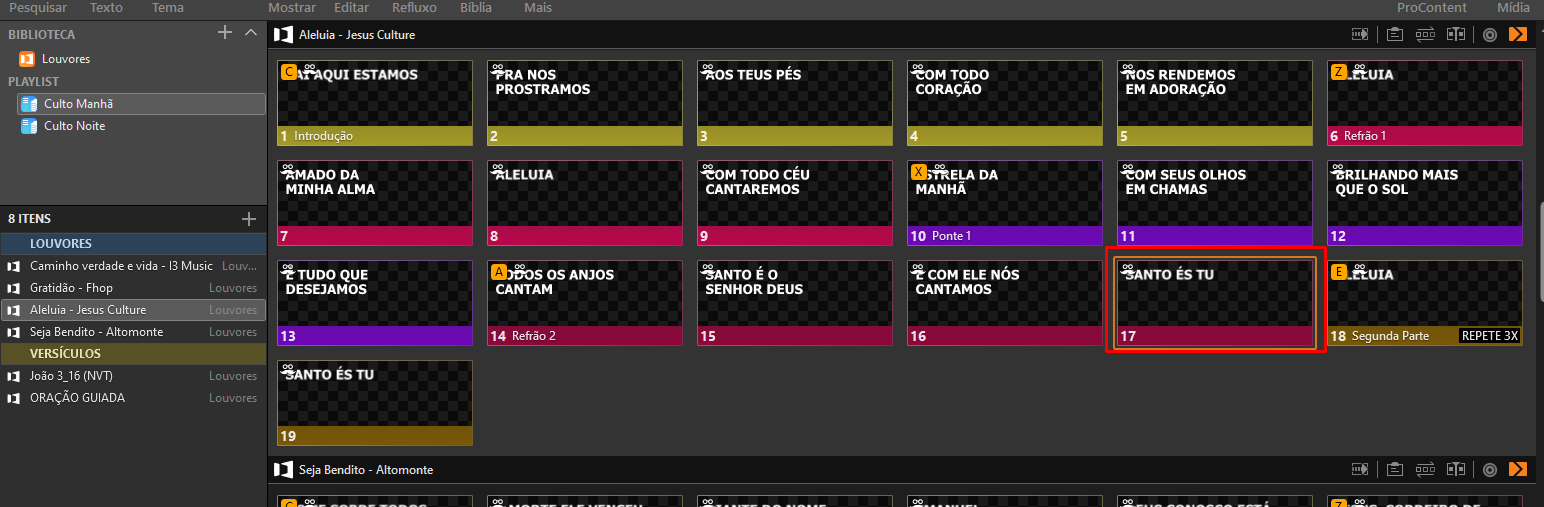Add item to playlist with 8 ITENS plus
Image resolution: width=1544 pixels, height=507 pixels.
[x=249, y=218]
